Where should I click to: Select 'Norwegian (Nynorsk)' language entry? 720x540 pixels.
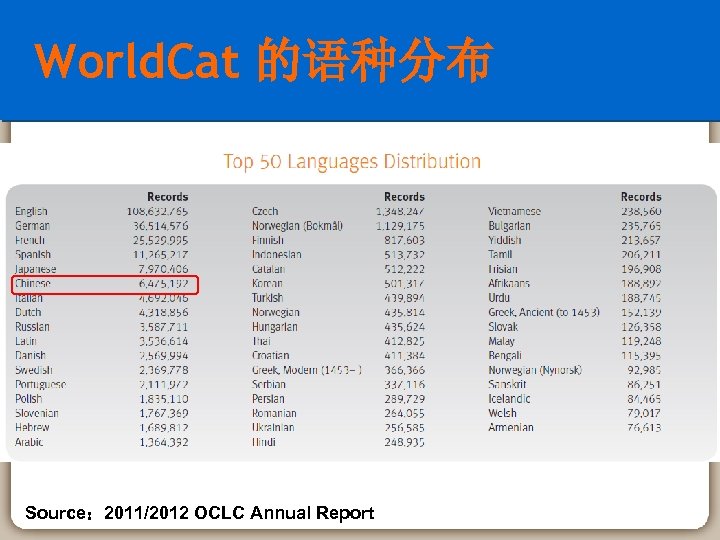coord(535,370)
